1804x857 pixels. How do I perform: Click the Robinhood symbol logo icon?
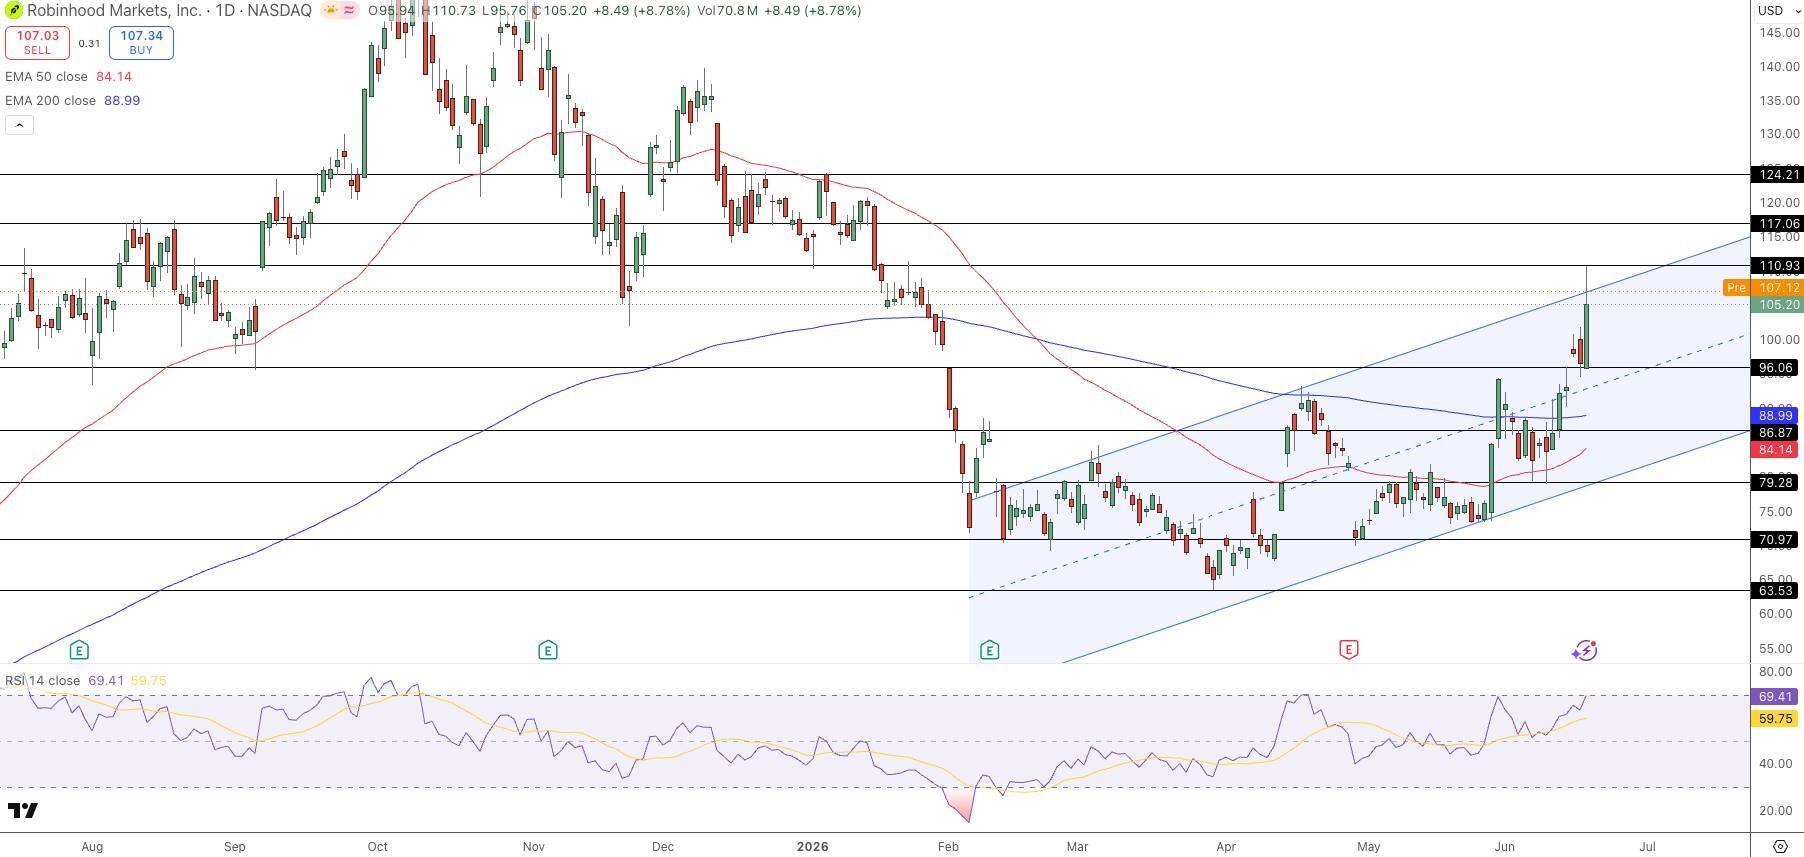14,10
